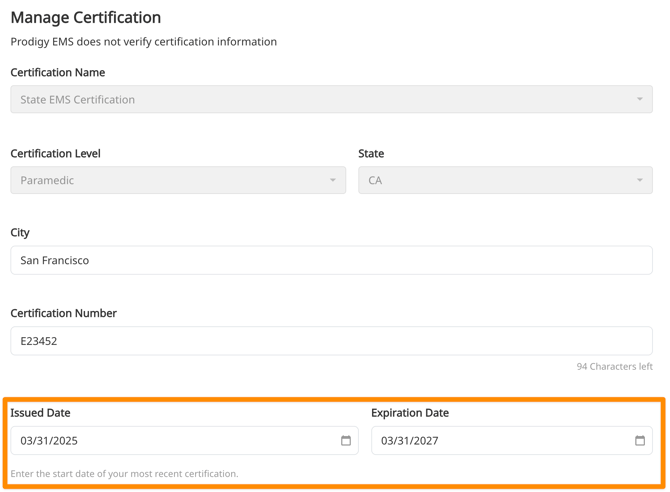The image size is (670, 492).
Task: Click the 'Certification Number' field label
Action: [63, 313]
